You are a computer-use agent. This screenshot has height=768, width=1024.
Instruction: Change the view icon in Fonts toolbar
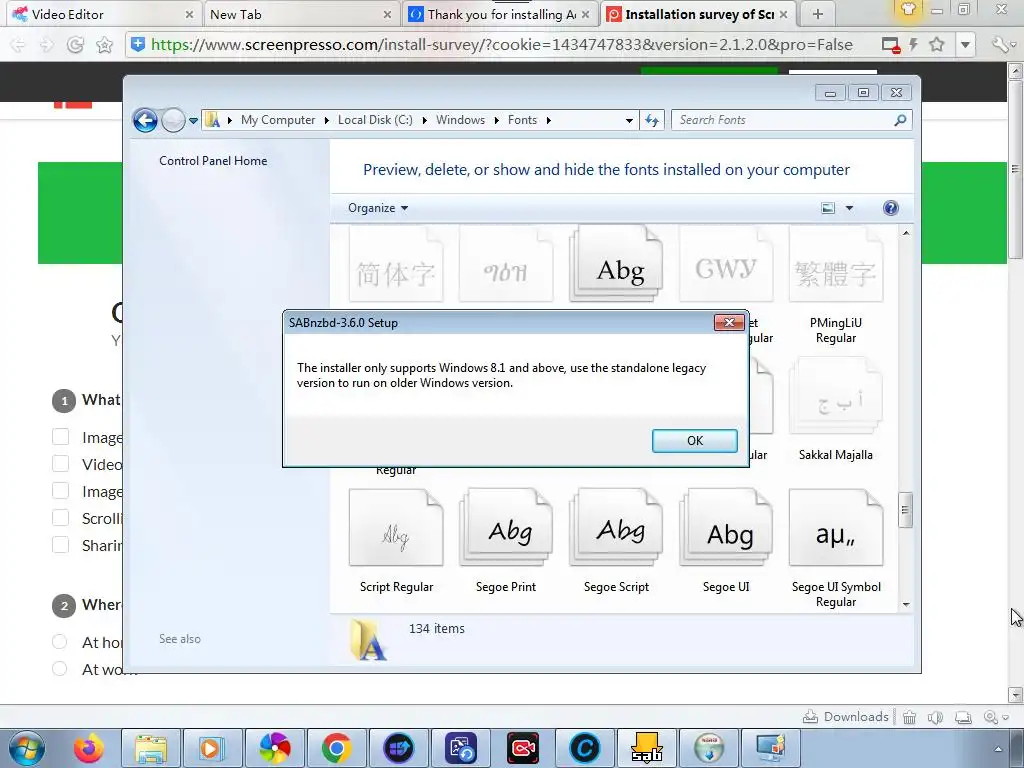(x=828, y=208)
